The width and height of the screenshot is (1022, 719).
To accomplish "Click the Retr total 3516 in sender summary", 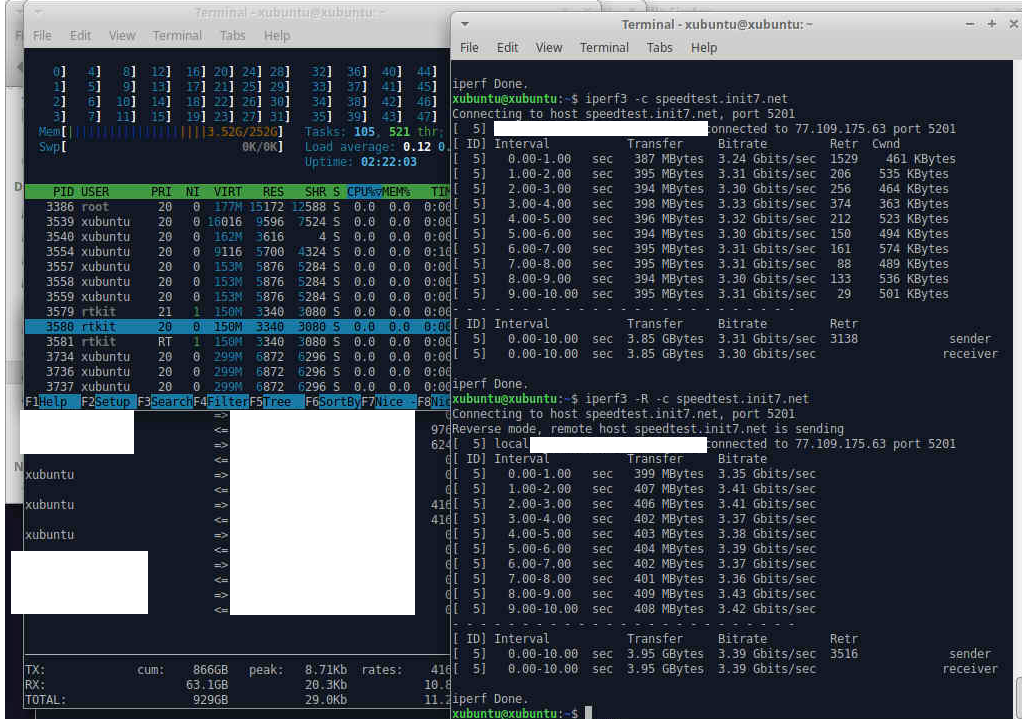I will [844, 654].
